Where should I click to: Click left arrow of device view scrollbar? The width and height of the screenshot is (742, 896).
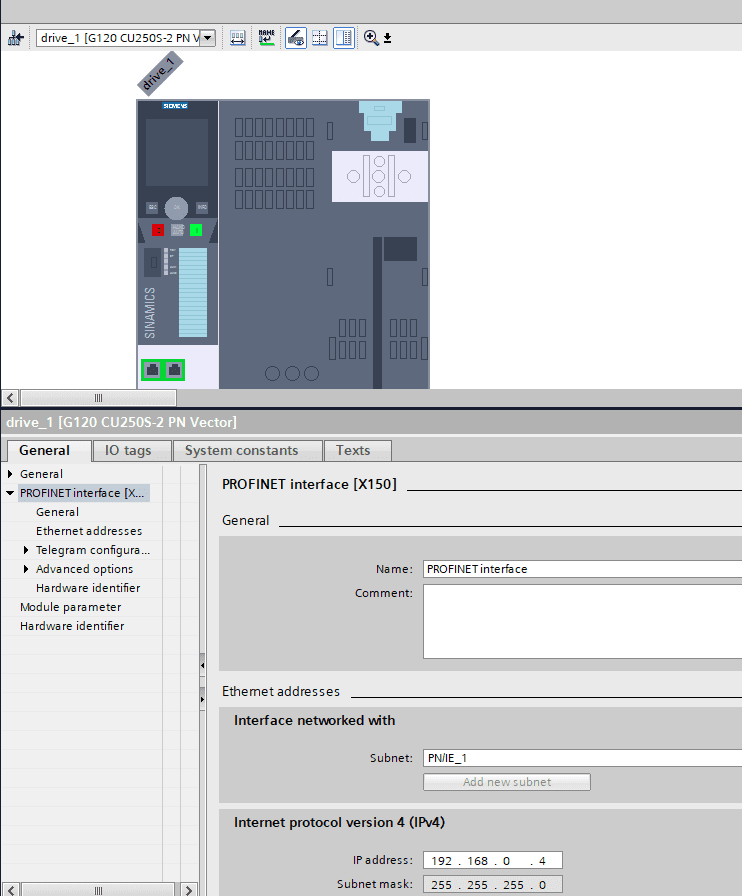pos(10,398)
